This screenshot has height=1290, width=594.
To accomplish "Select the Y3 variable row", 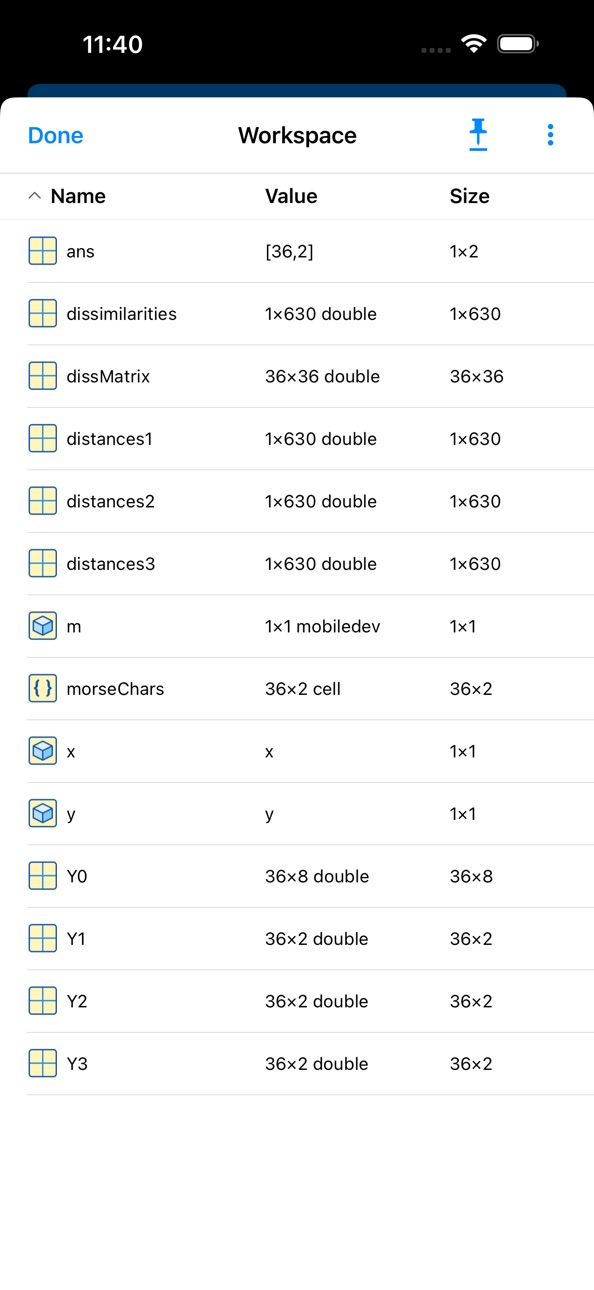I will point(297,1064).
